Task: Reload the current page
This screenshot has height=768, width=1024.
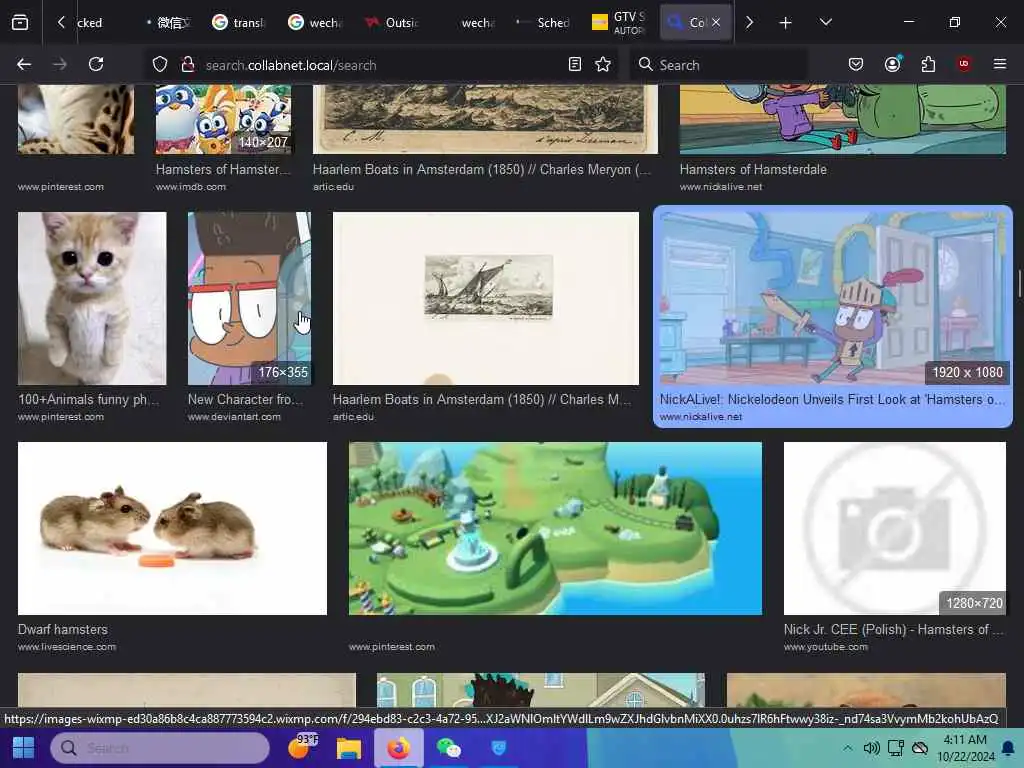Action: 96,64
